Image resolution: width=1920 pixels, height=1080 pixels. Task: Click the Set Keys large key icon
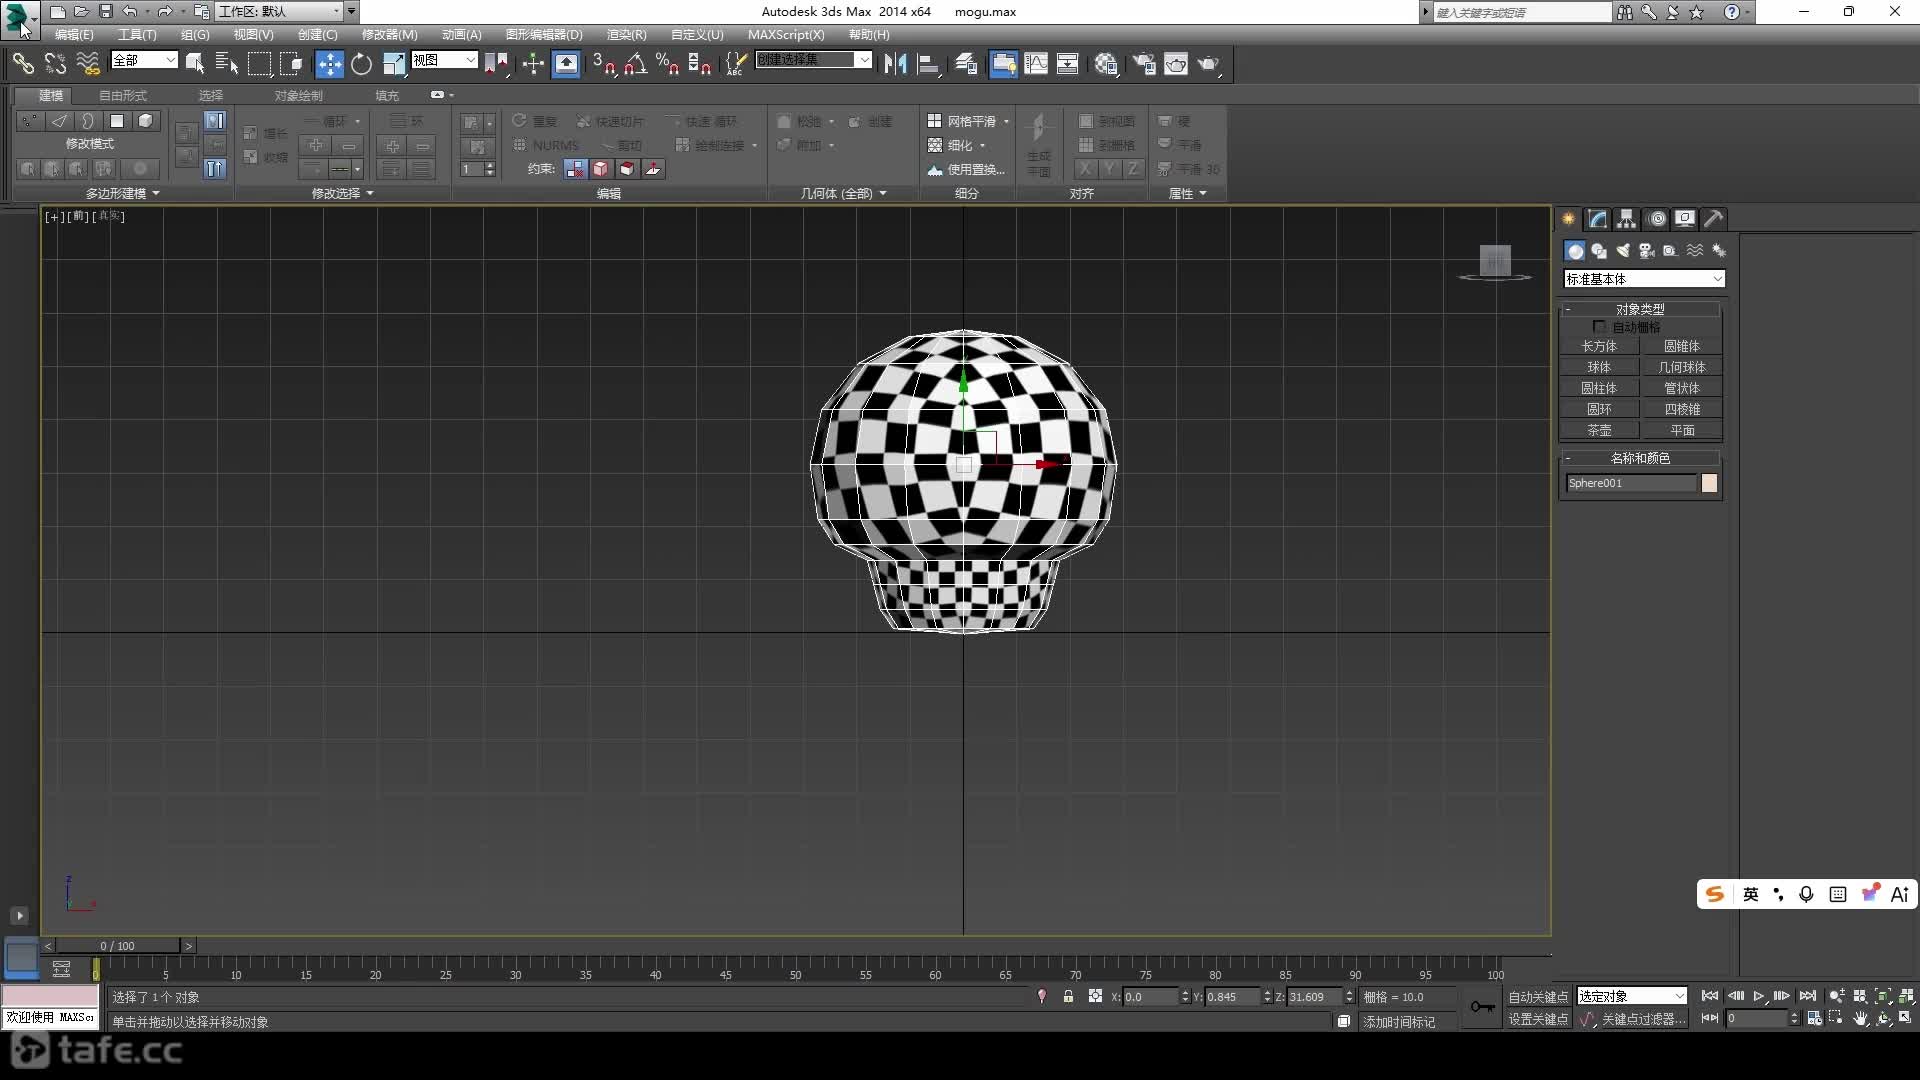coord(1482,1007)
